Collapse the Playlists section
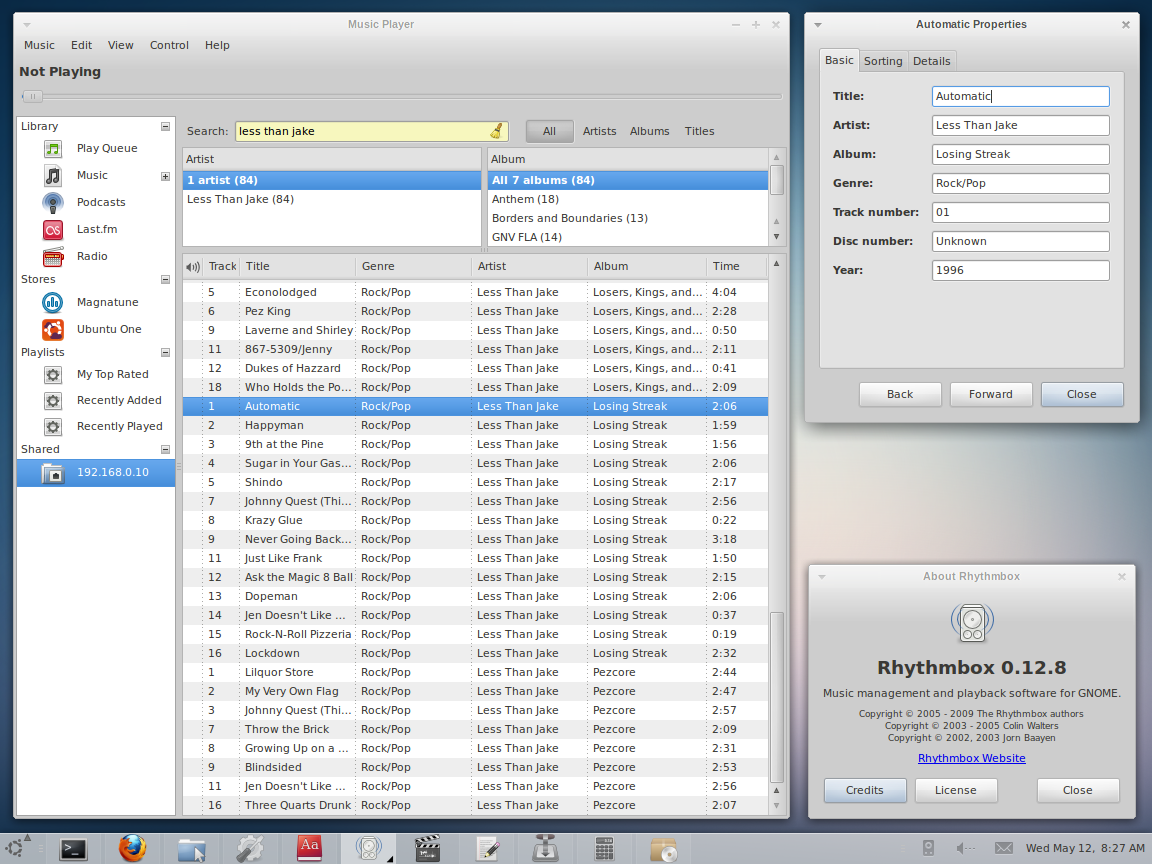This screenshot has height=864, width=1152. [x=165, y=353]
